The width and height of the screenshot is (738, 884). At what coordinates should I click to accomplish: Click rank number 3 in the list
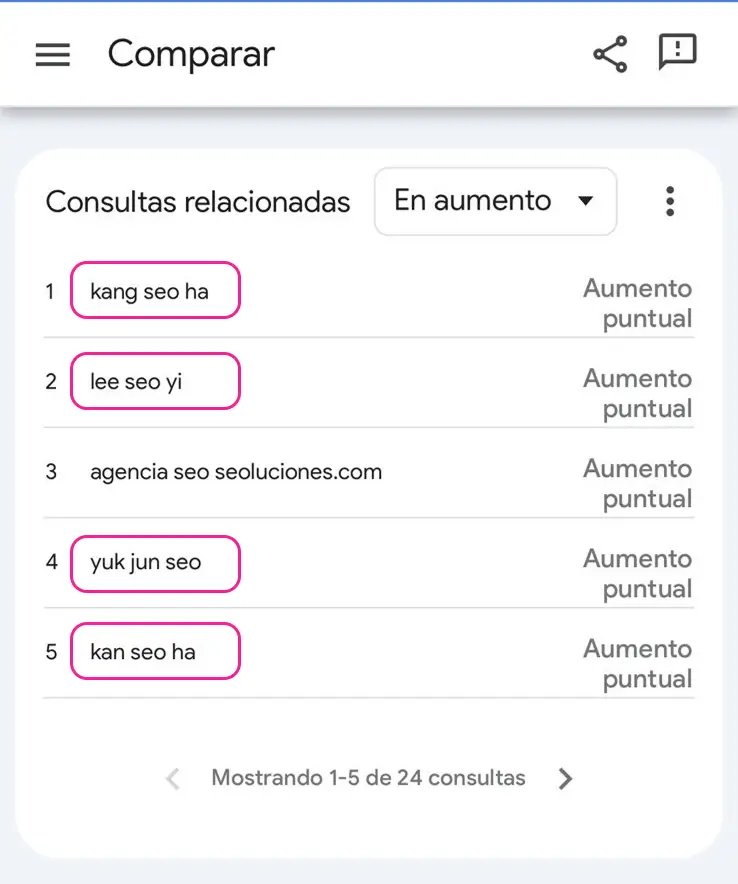coord(51,472)
